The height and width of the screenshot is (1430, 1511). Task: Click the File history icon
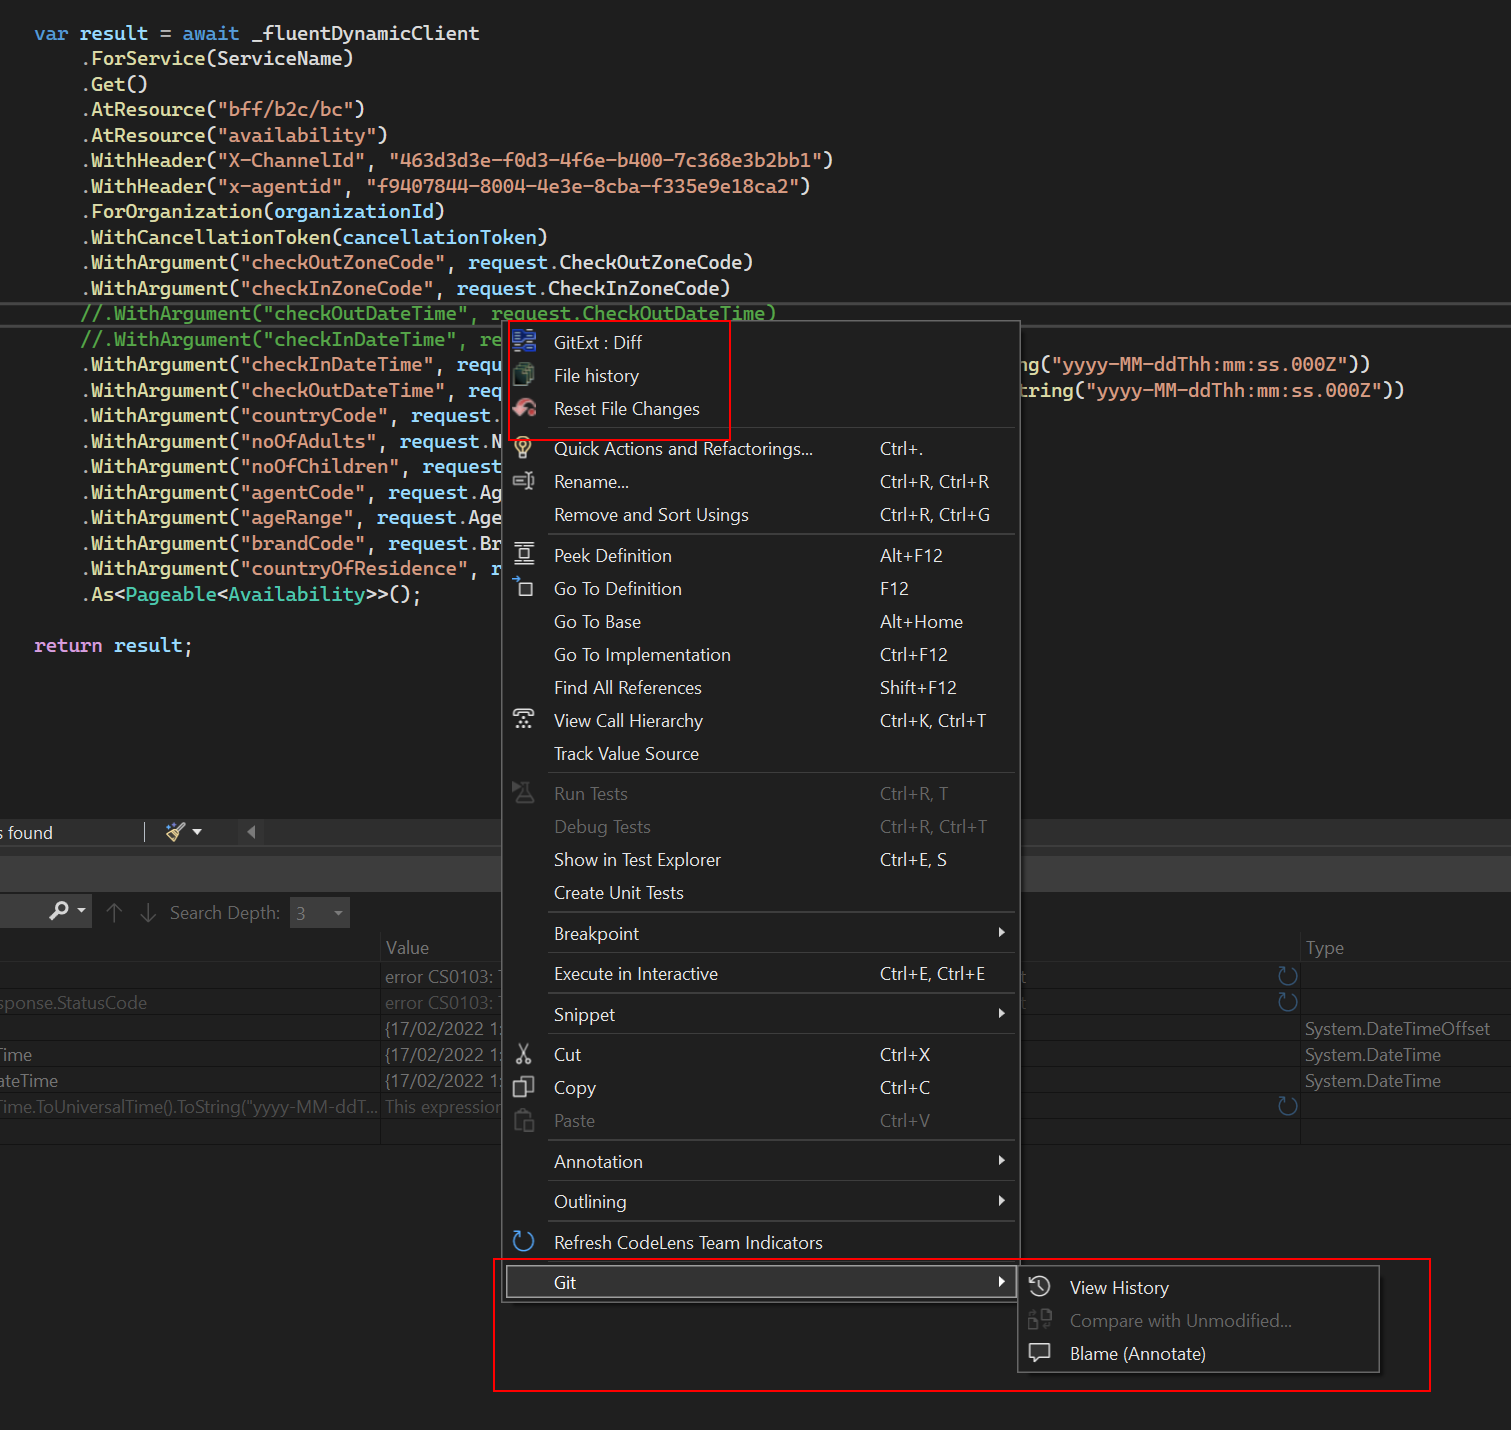(524, 375)
